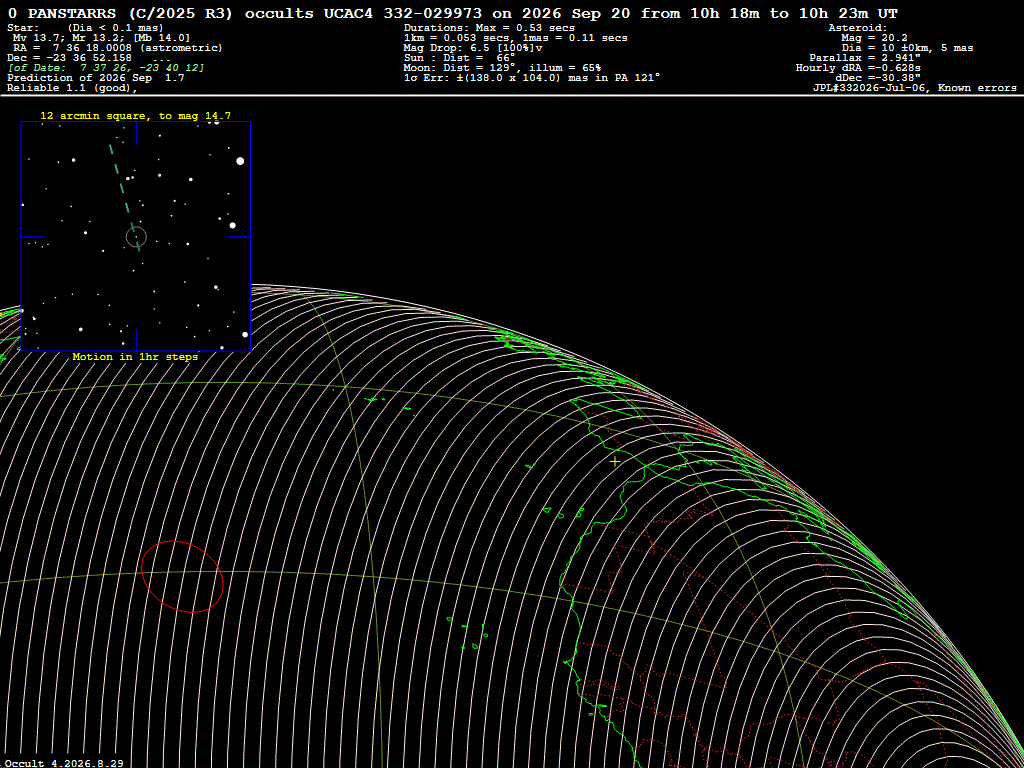Click the 1σ Err uncertainty line

pos(532,78)
